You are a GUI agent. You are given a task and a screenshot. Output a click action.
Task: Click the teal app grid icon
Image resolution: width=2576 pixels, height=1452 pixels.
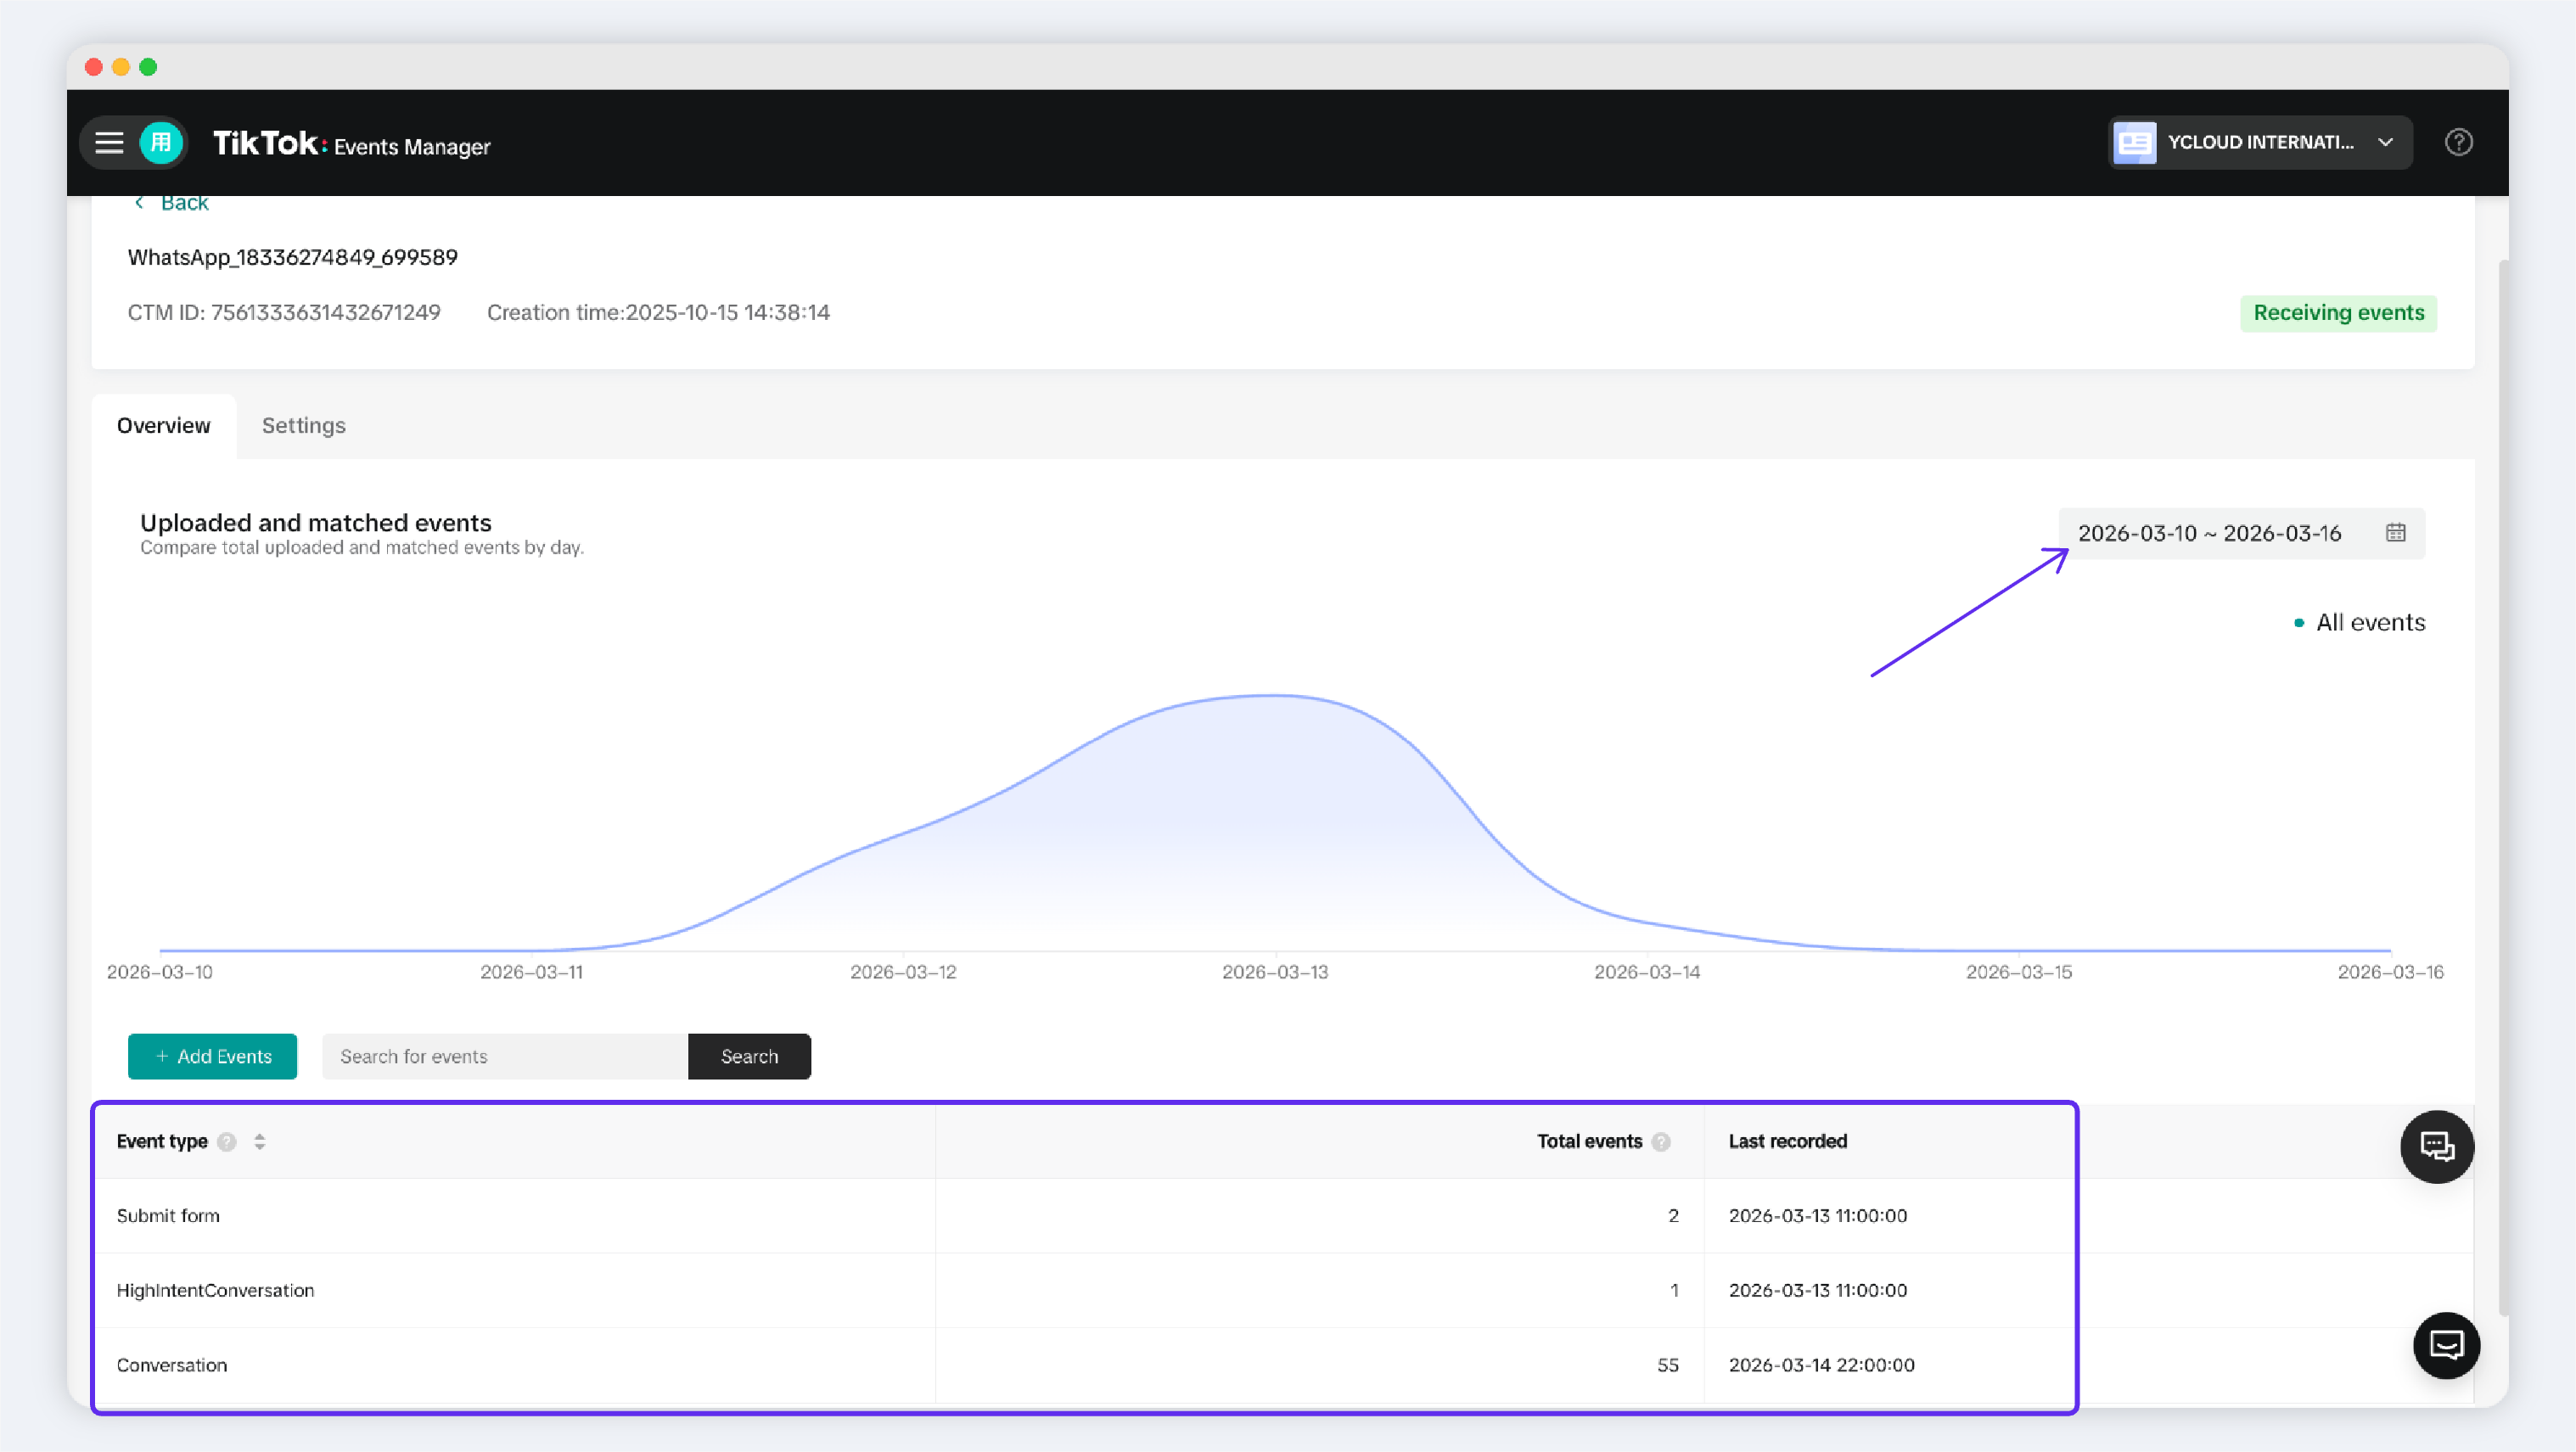coord(161,143)
